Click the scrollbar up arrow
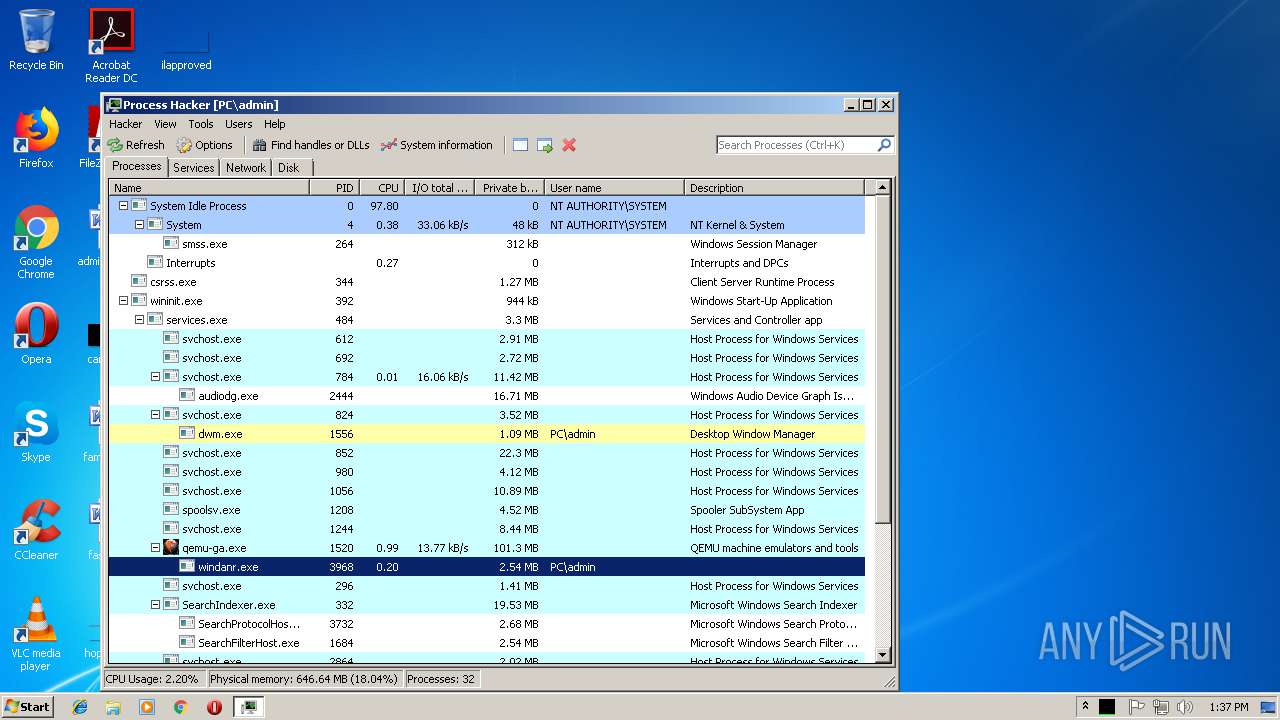 [x=882, y=188]
